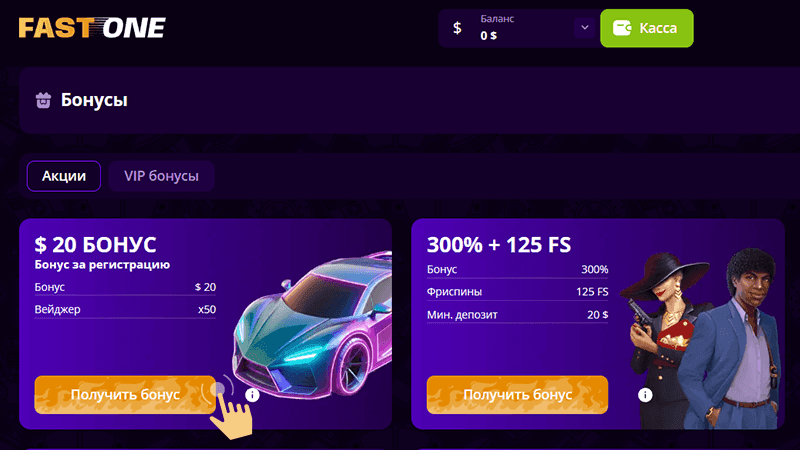Click the gift icon beside Бонусы
This screenshot has width=800, height=450.
[43, 100]
